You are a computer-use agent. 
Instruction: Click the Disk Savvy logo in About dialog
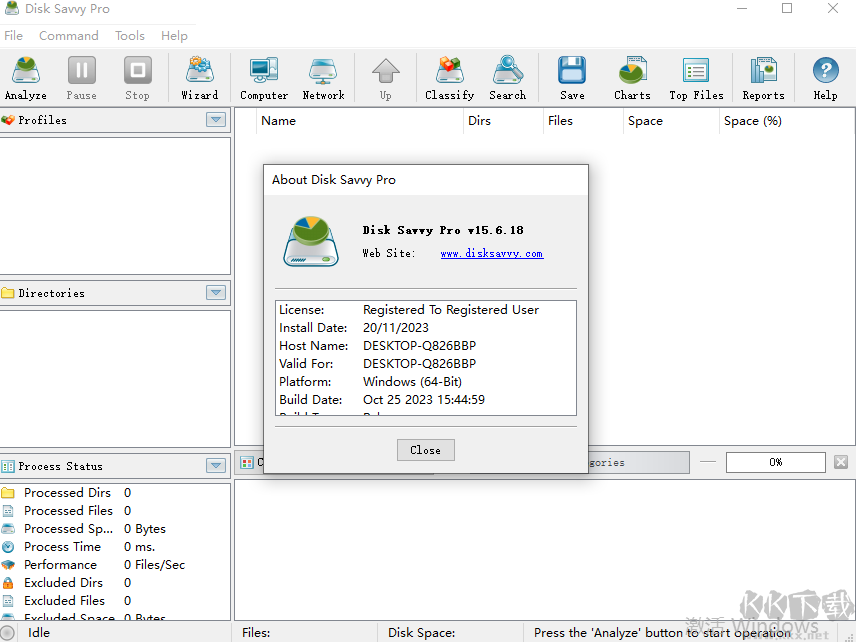pyautogui.click(x=311, y=241)
